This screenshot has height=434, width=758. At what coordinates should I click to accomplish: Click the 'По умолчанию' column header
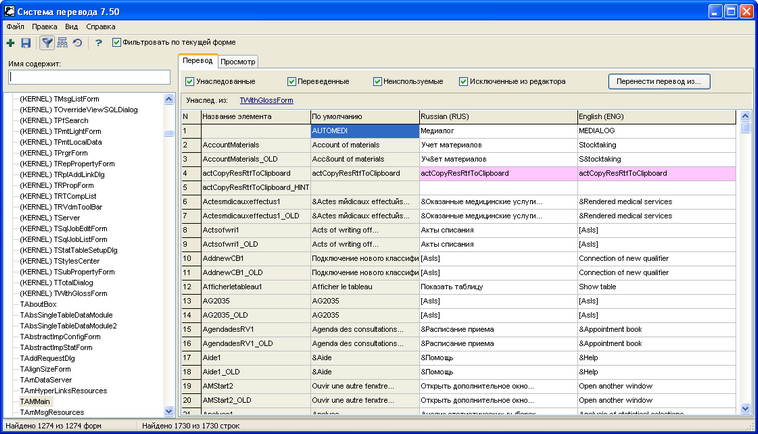coord(364,116)
